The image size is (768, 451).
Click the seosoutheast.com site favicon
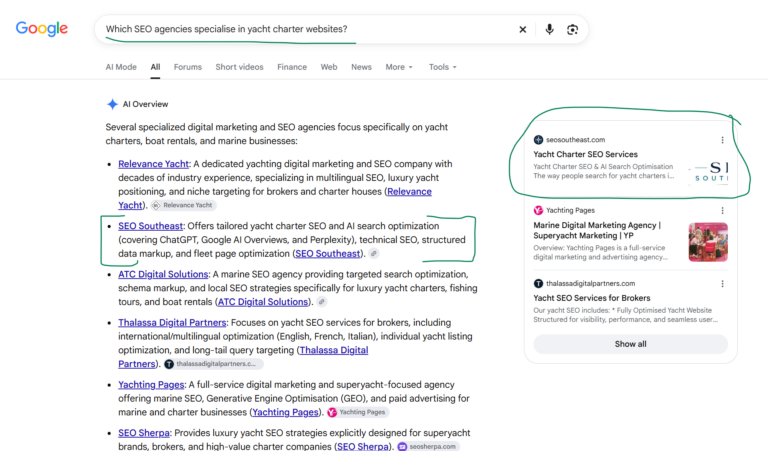(x=538, y=140)
